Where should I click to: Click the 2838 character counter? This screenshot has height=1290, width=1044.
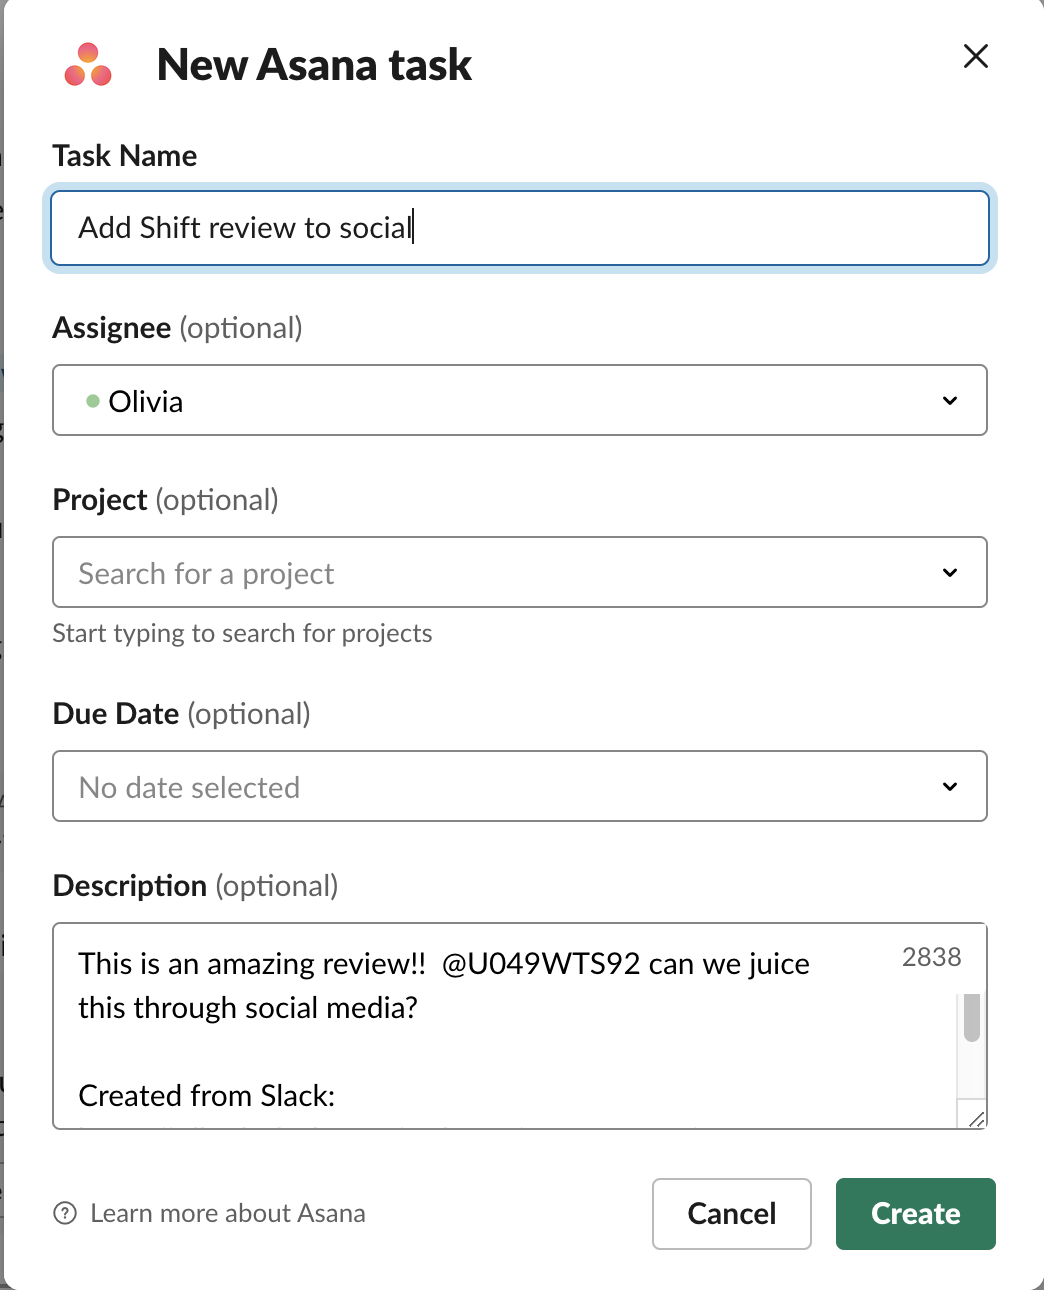931,957
